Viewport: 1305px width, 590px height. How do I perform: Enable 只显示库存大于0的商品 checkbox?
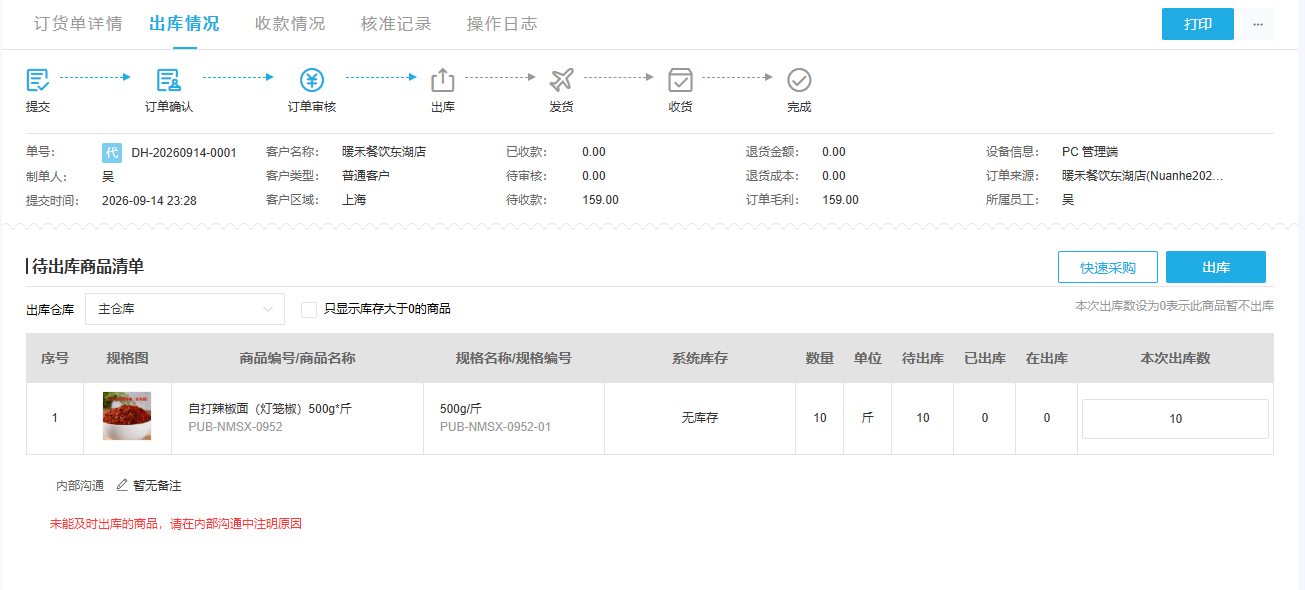(309, 310)
